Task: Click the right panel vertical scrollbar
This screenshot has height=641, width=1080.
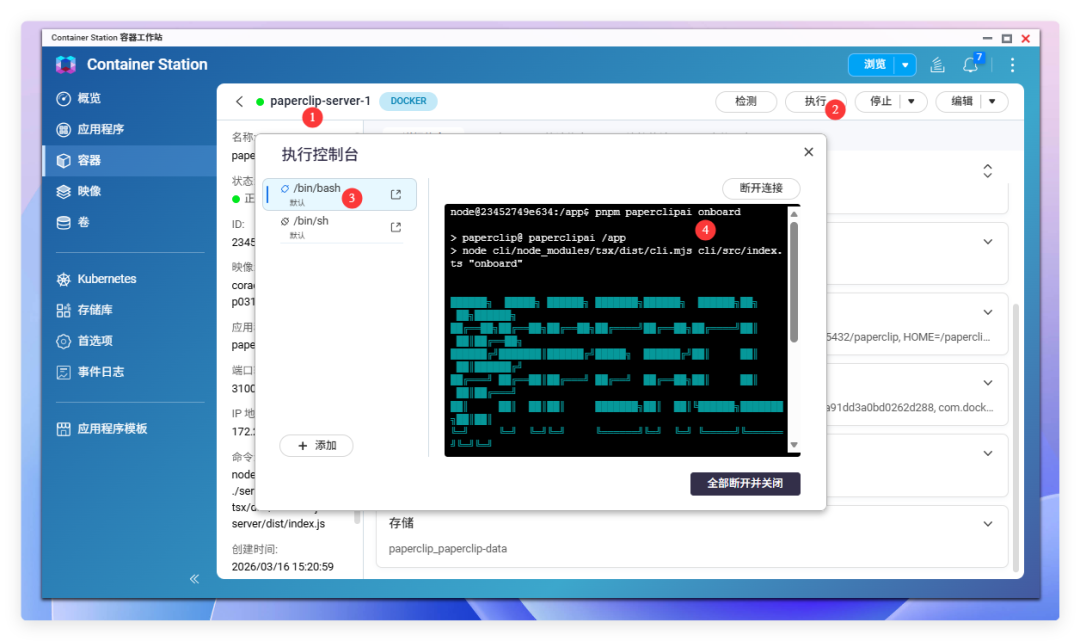Action: (1016, 437)
